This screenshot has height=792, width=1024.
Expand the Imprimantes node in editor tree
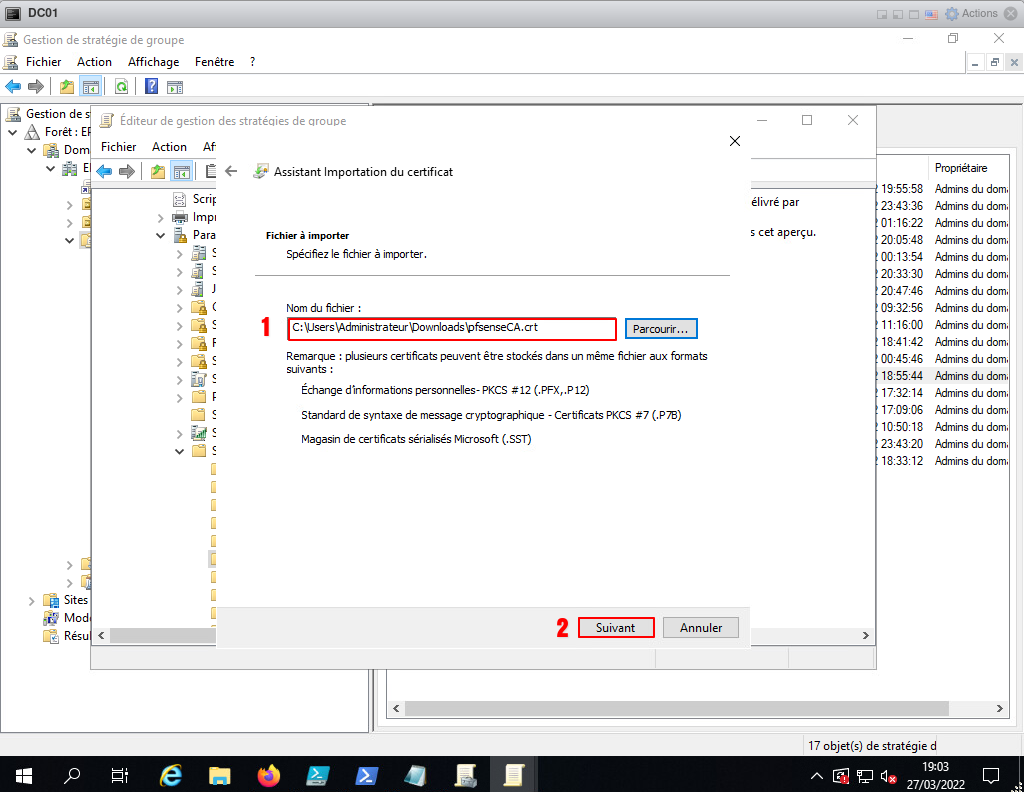coord(161,217)
